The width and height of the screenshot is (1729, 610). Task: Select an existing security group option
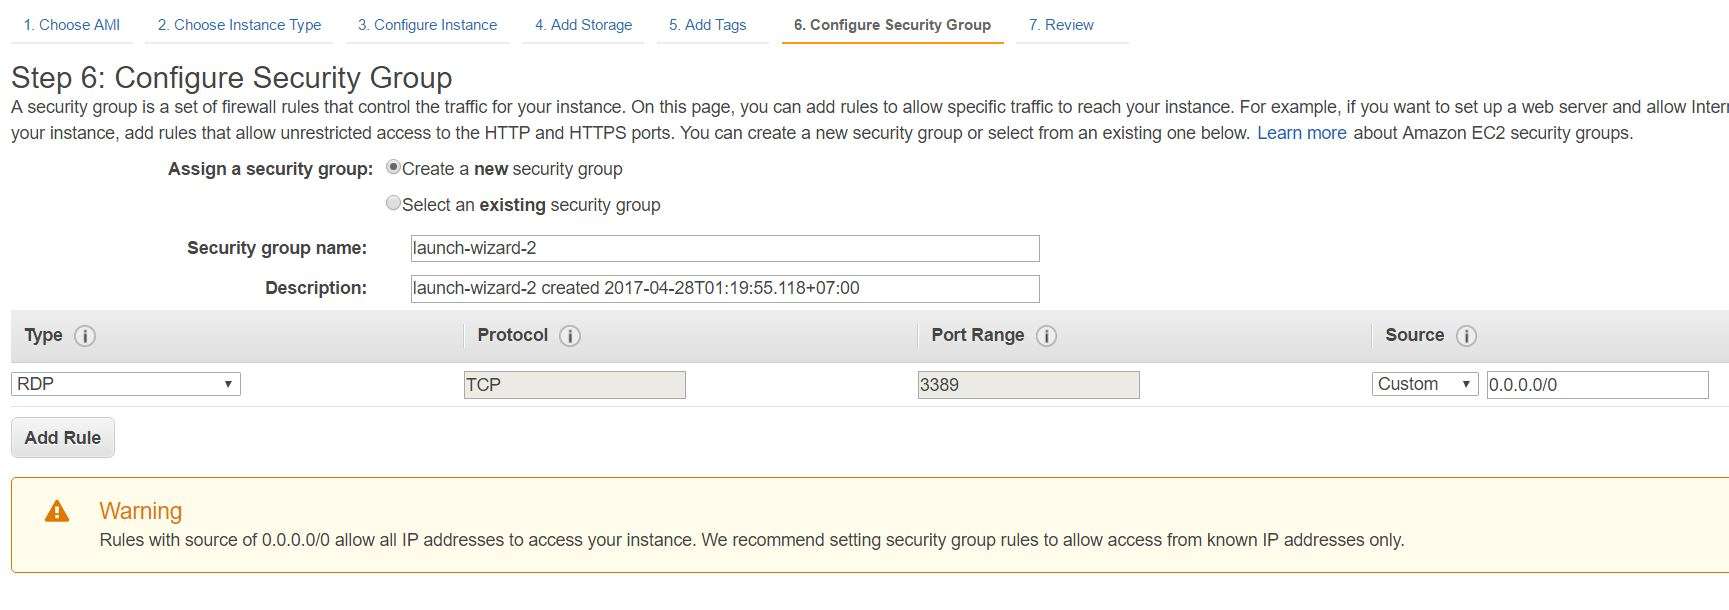[x=393, y=203]
